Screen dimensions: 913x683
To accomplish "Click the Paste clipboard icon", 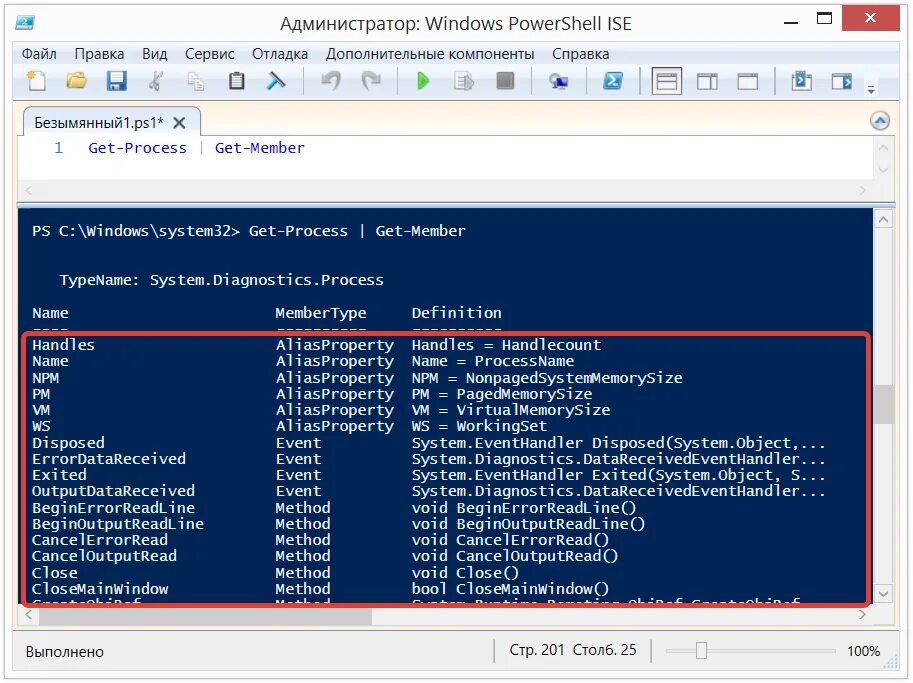I will click(236, 81).
